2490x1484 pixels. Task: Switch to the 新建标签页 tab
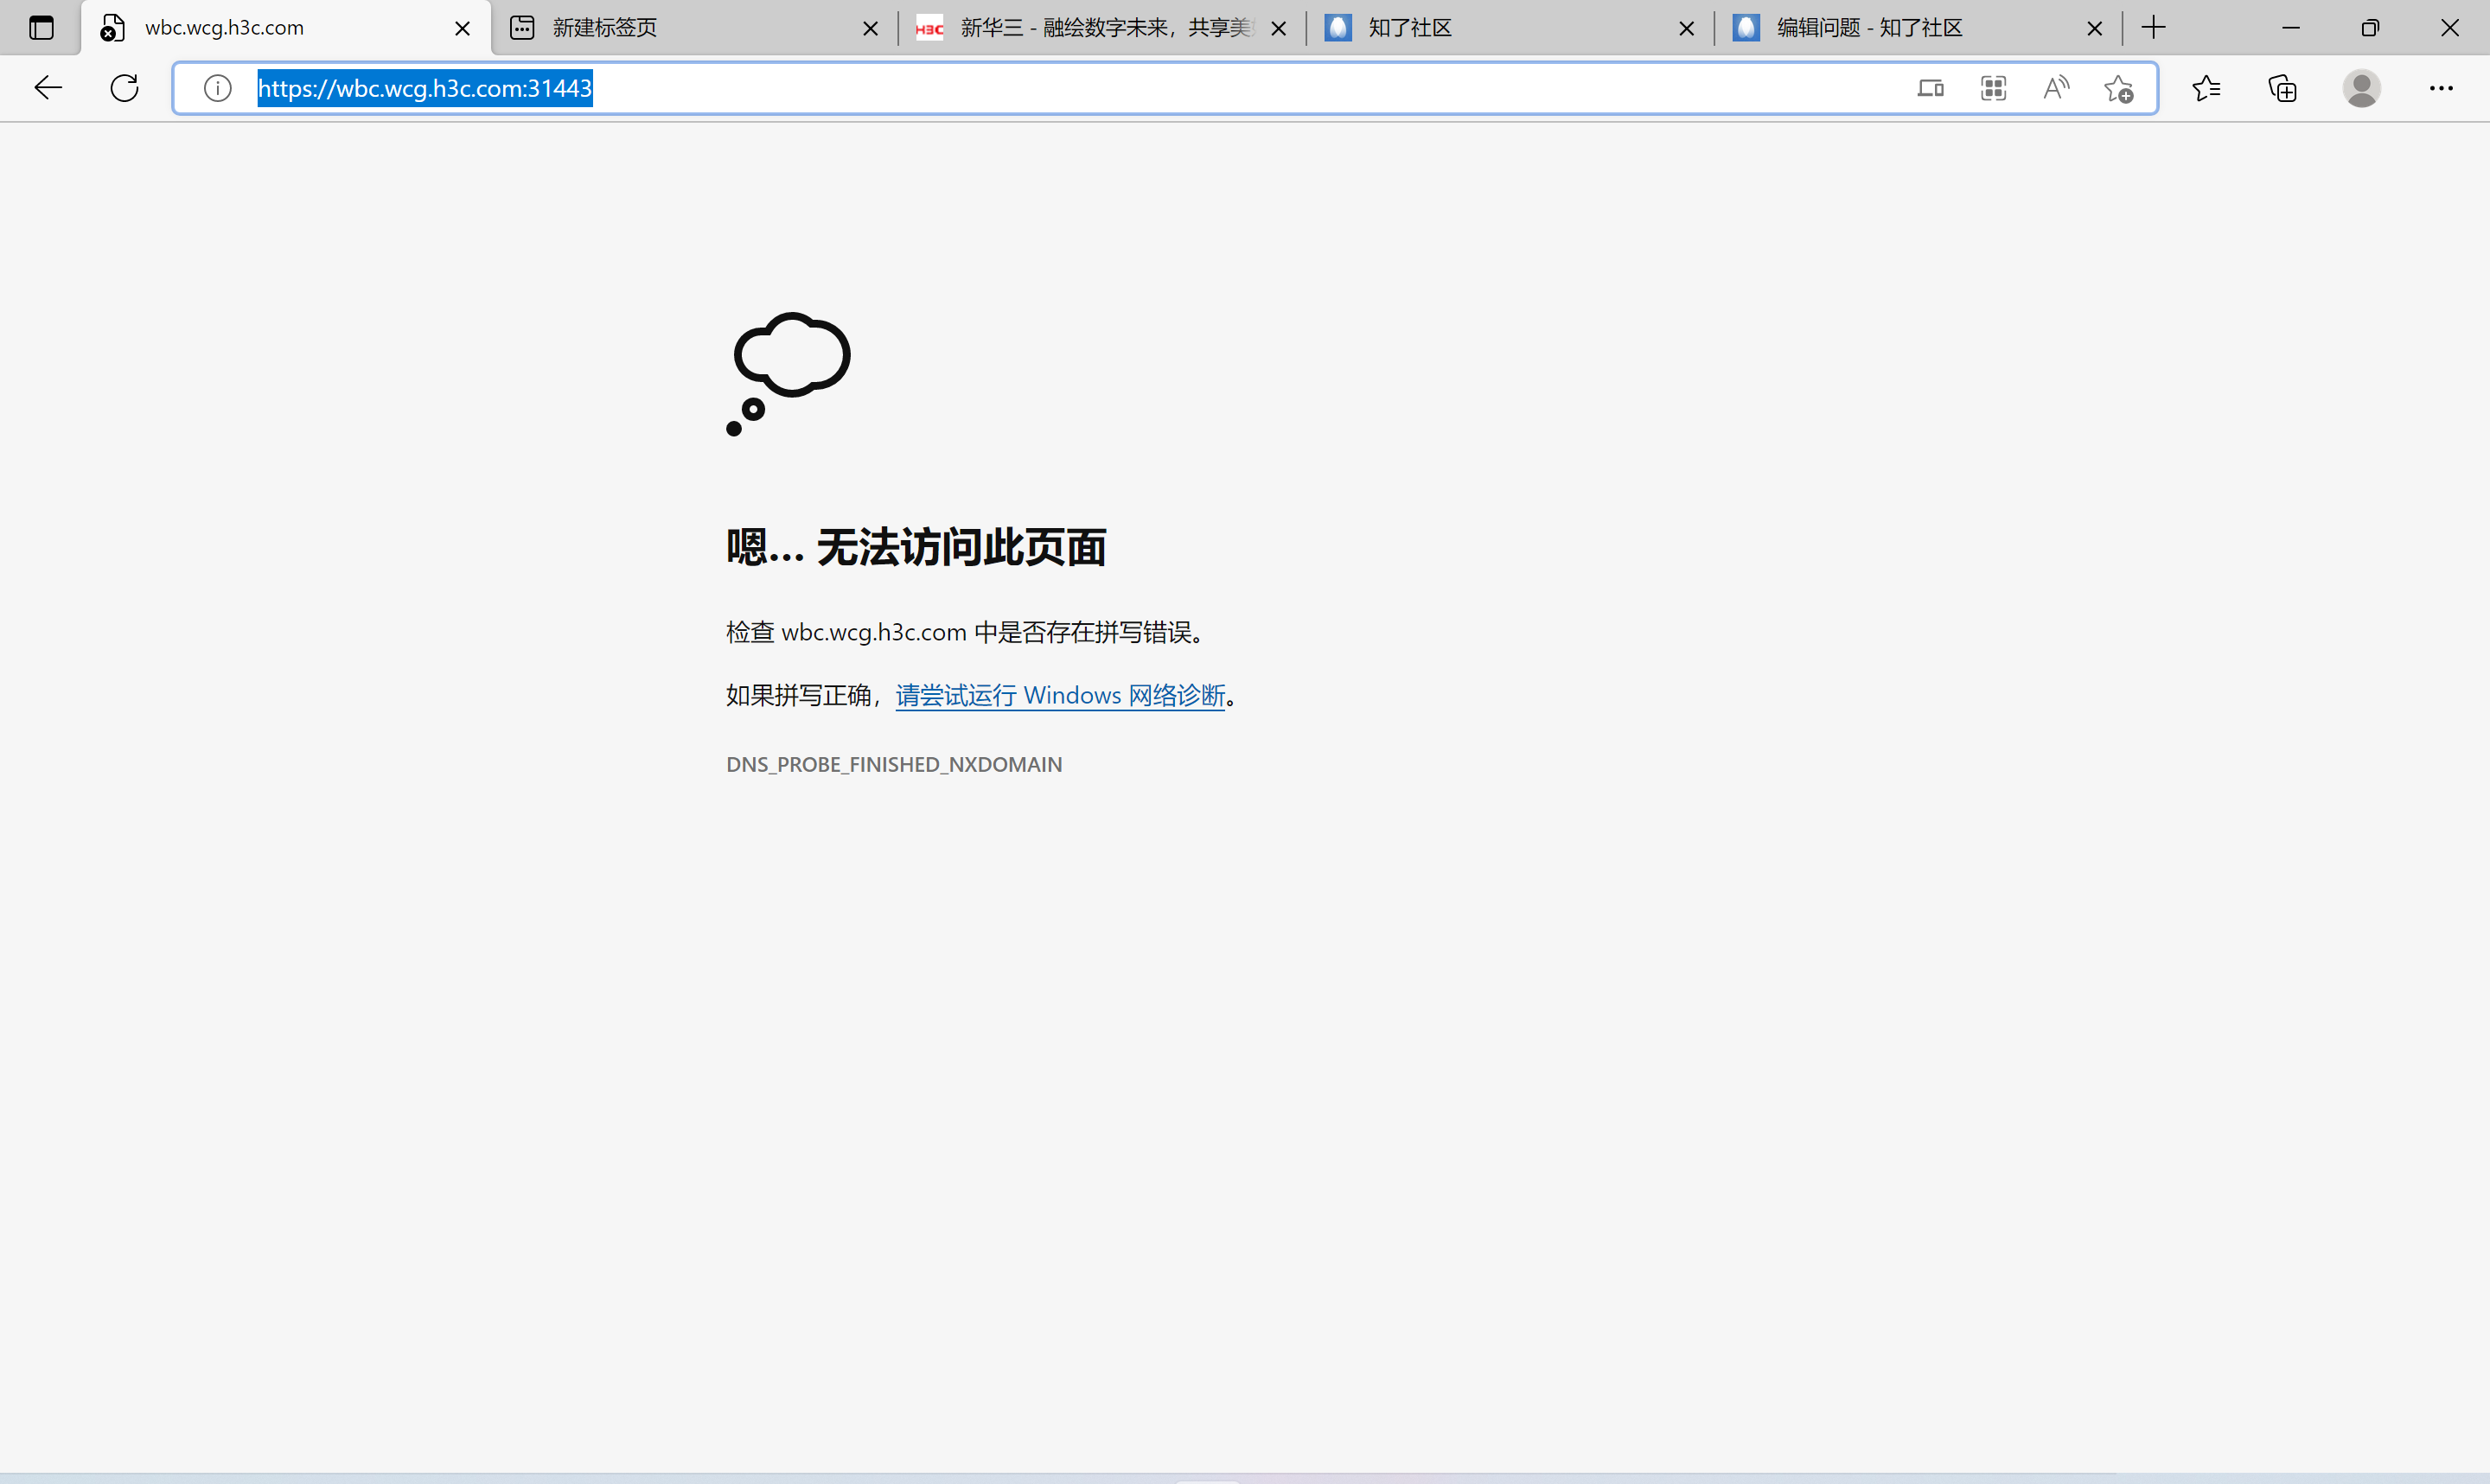[680, 28]
